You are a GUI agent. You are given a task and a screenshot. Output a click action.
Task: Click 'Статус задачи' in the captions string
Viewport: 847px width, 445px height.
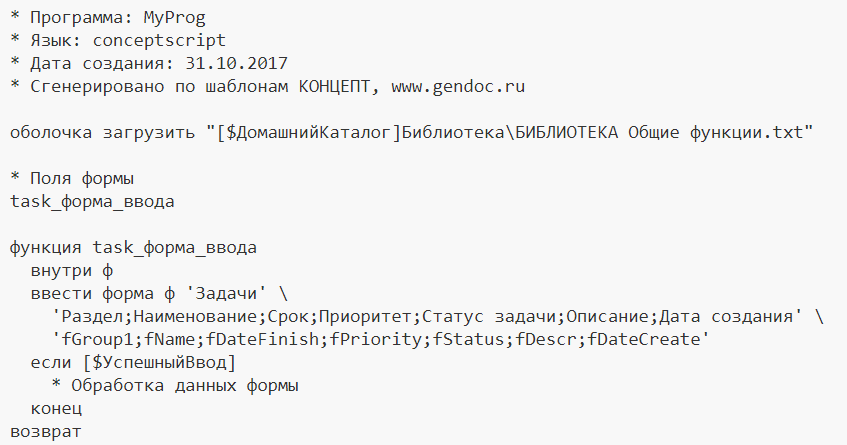(488, 316)
